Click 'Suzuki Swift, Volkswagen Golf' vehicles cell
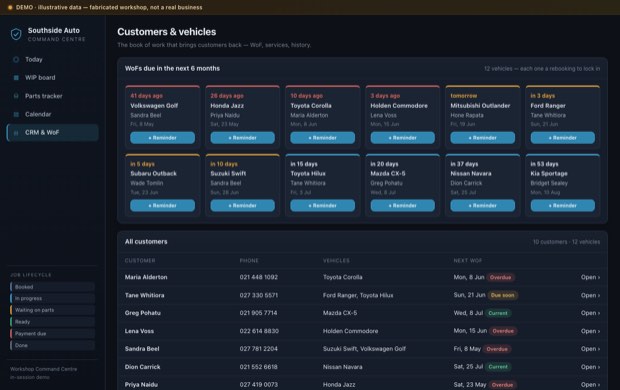 pyautogui.click(x=364, y=349)
